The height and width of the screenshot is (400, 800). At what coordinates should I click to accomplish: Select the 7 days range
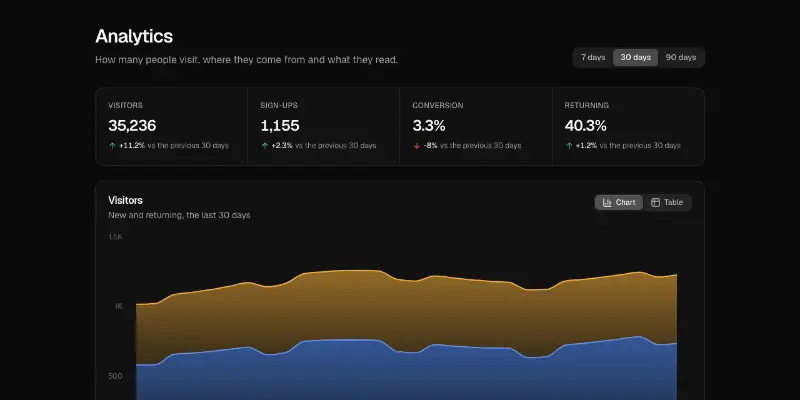[593, 58]
